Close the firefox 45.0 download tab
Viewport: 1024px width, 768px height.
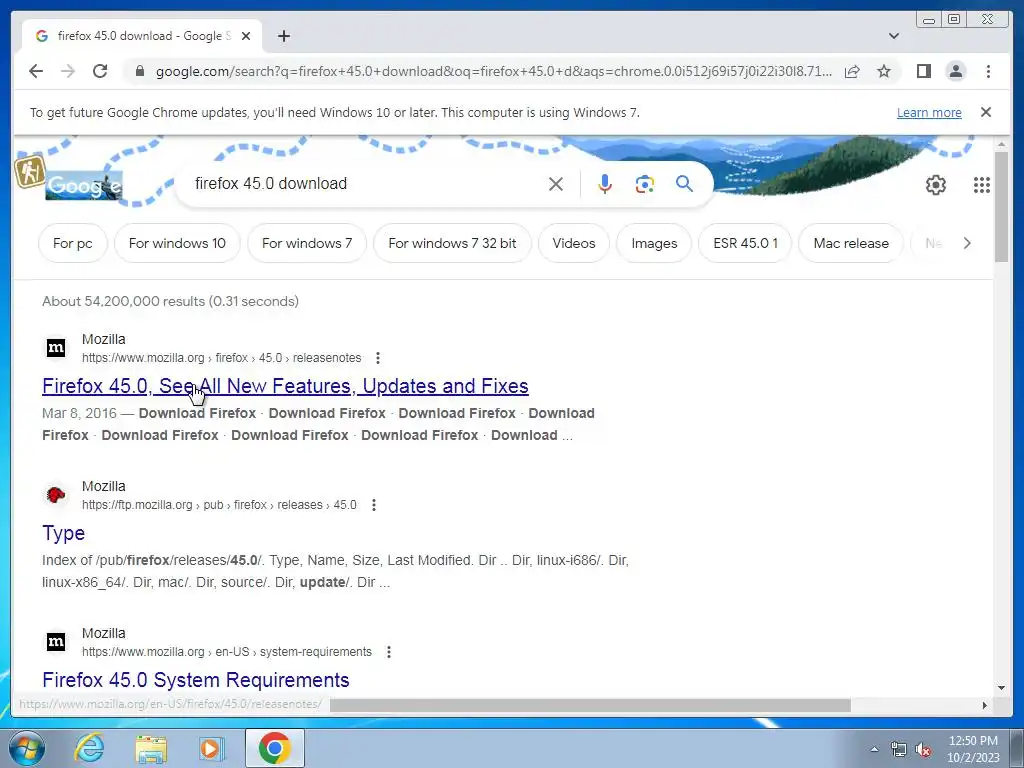[x=246, y=36]
